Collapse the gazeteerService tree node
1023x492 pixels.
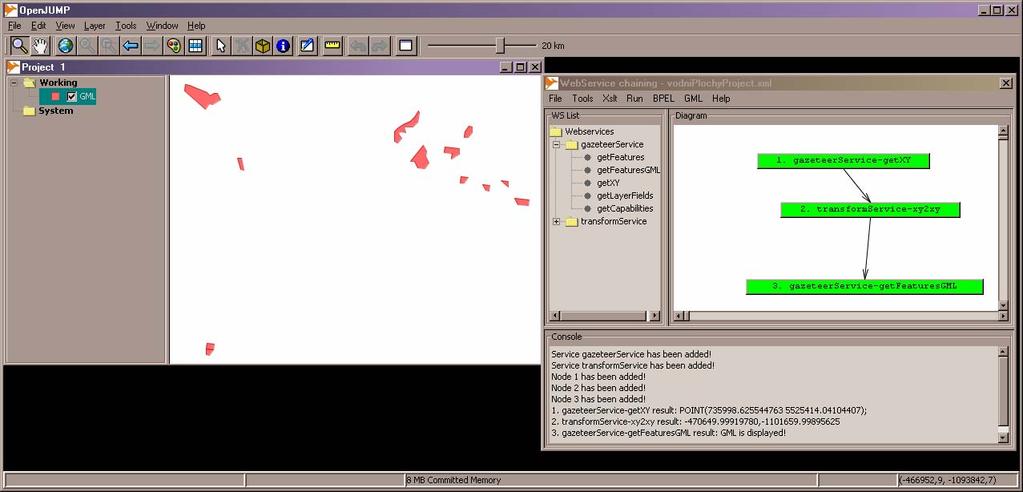coord(557,144)
